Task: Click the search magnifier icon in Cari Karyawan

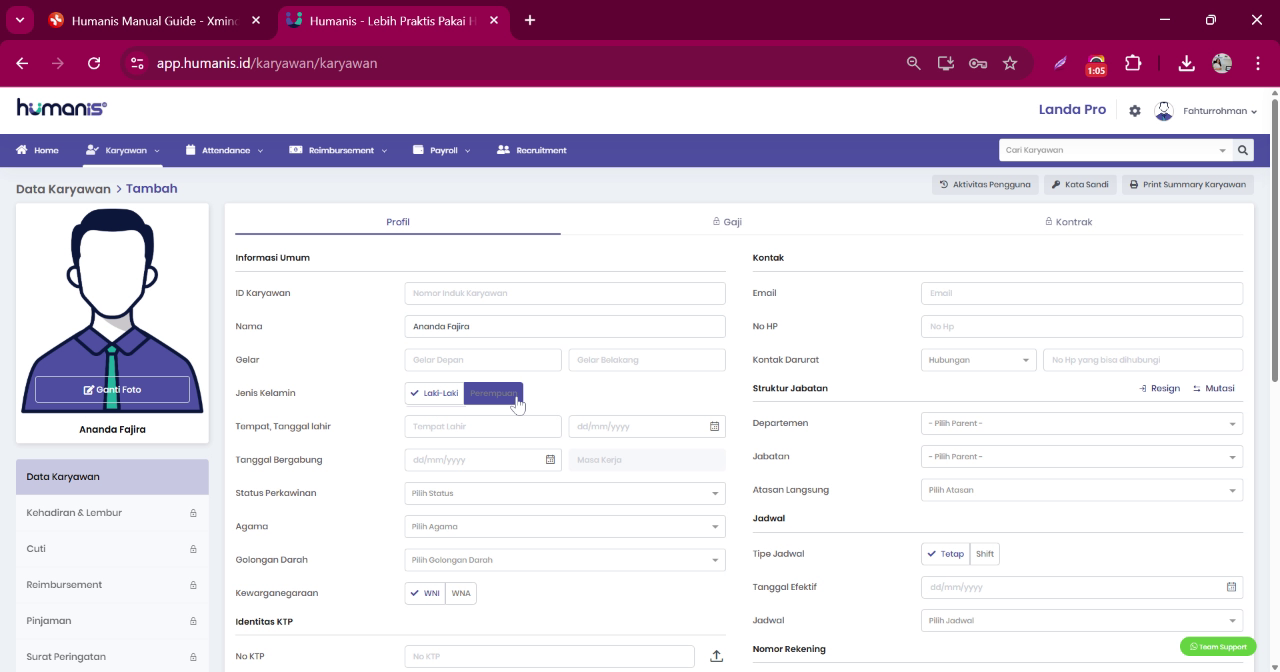Action: coord(1243,150)
